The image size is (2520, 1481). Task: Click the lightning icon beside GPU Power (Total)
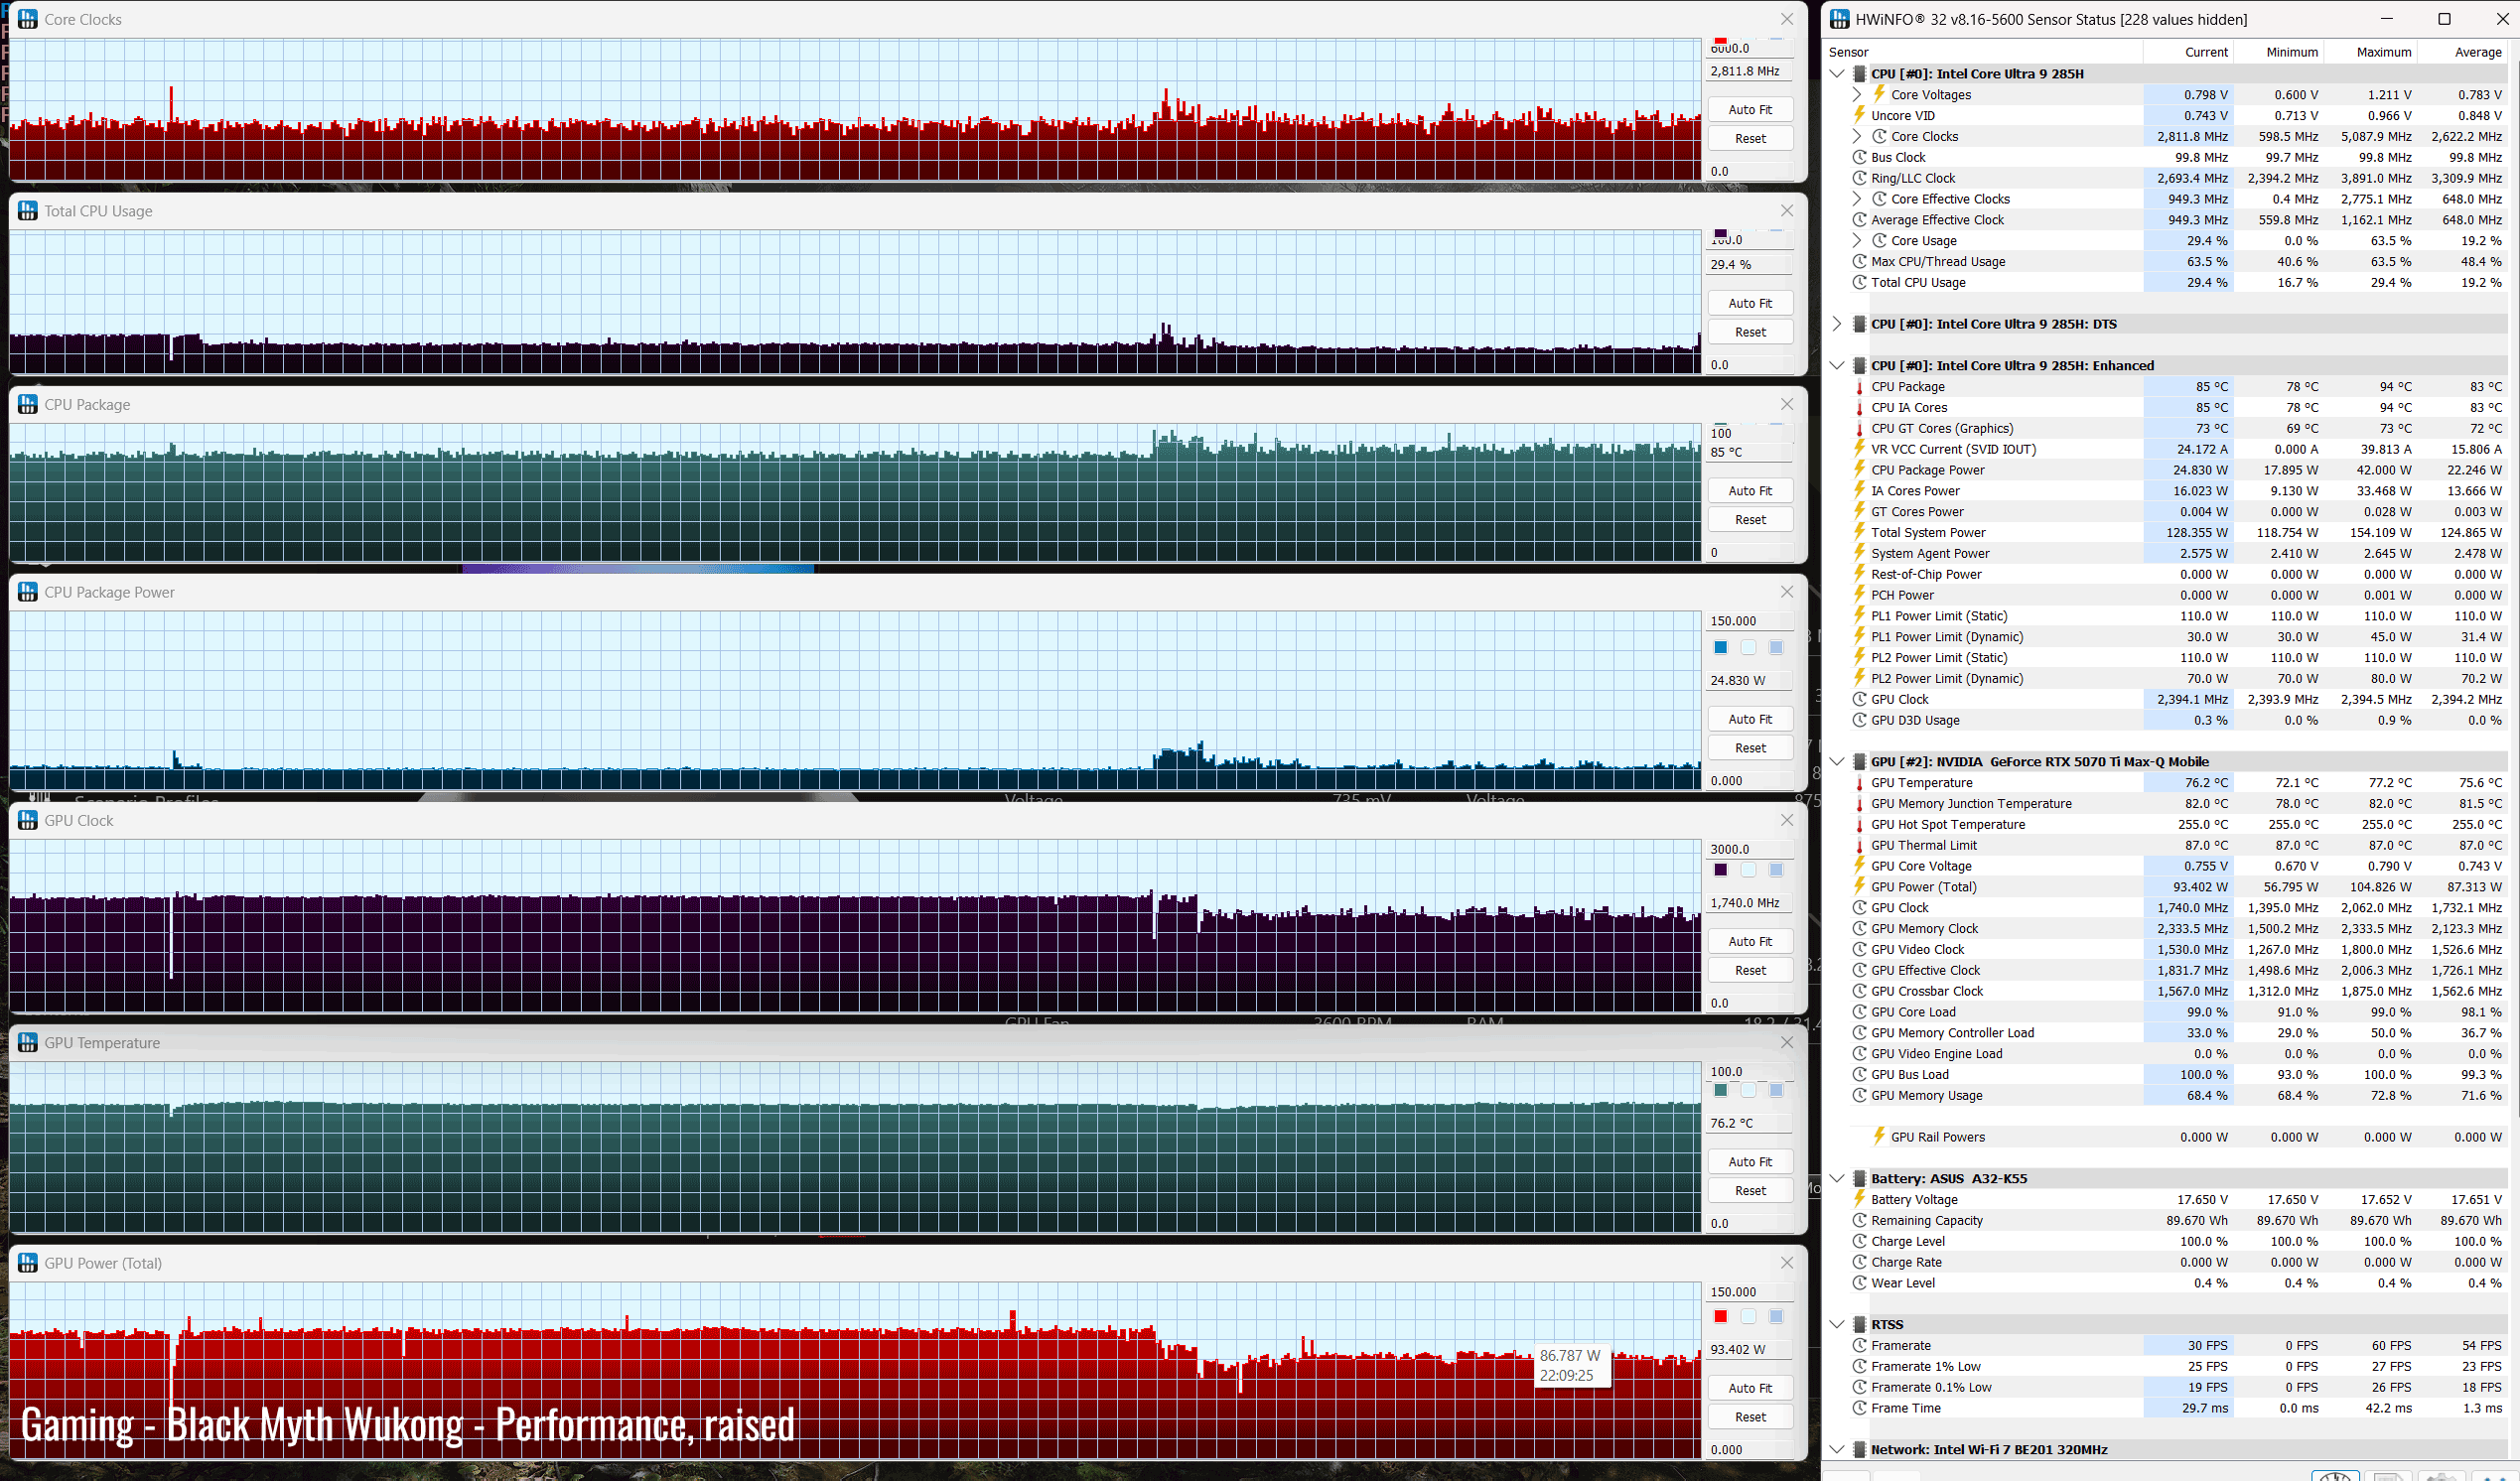click(x=1859, y=887)
